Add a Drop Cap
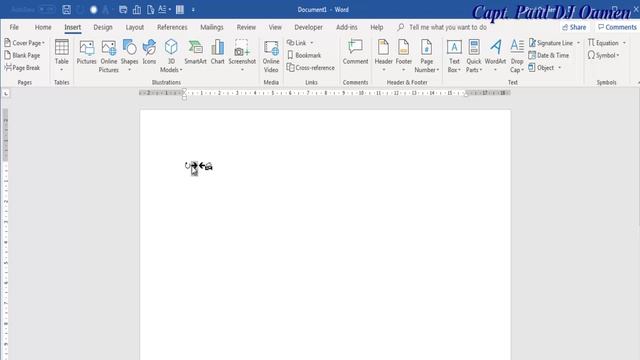 517,56
